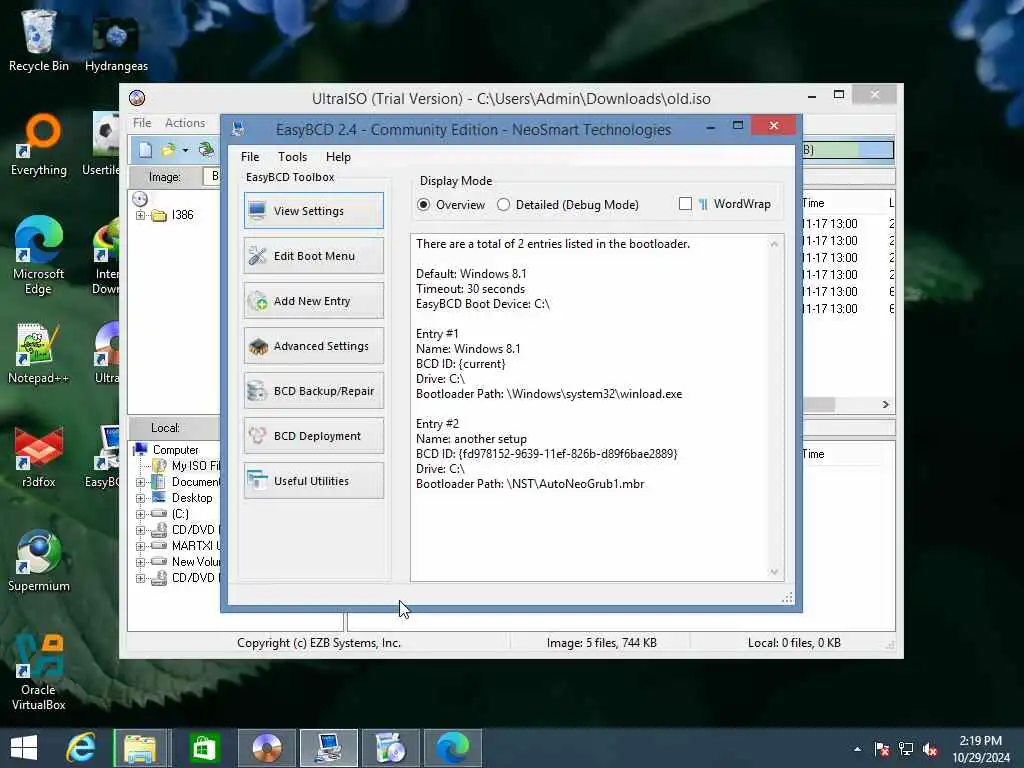Open Add New Entry section
1024x768 pixels.
[313, 301]
